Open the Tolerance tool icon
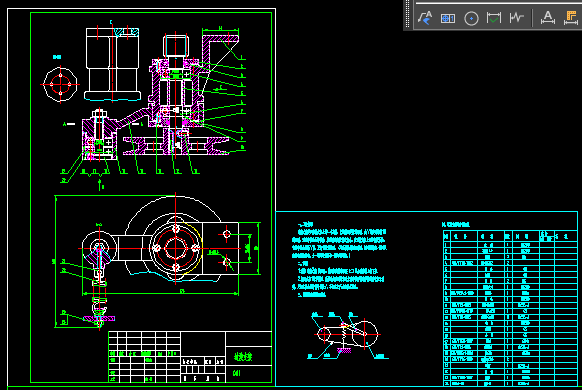The height and width of the screenshot is (390, 582). pyautogui.click(x=448, y=18)
